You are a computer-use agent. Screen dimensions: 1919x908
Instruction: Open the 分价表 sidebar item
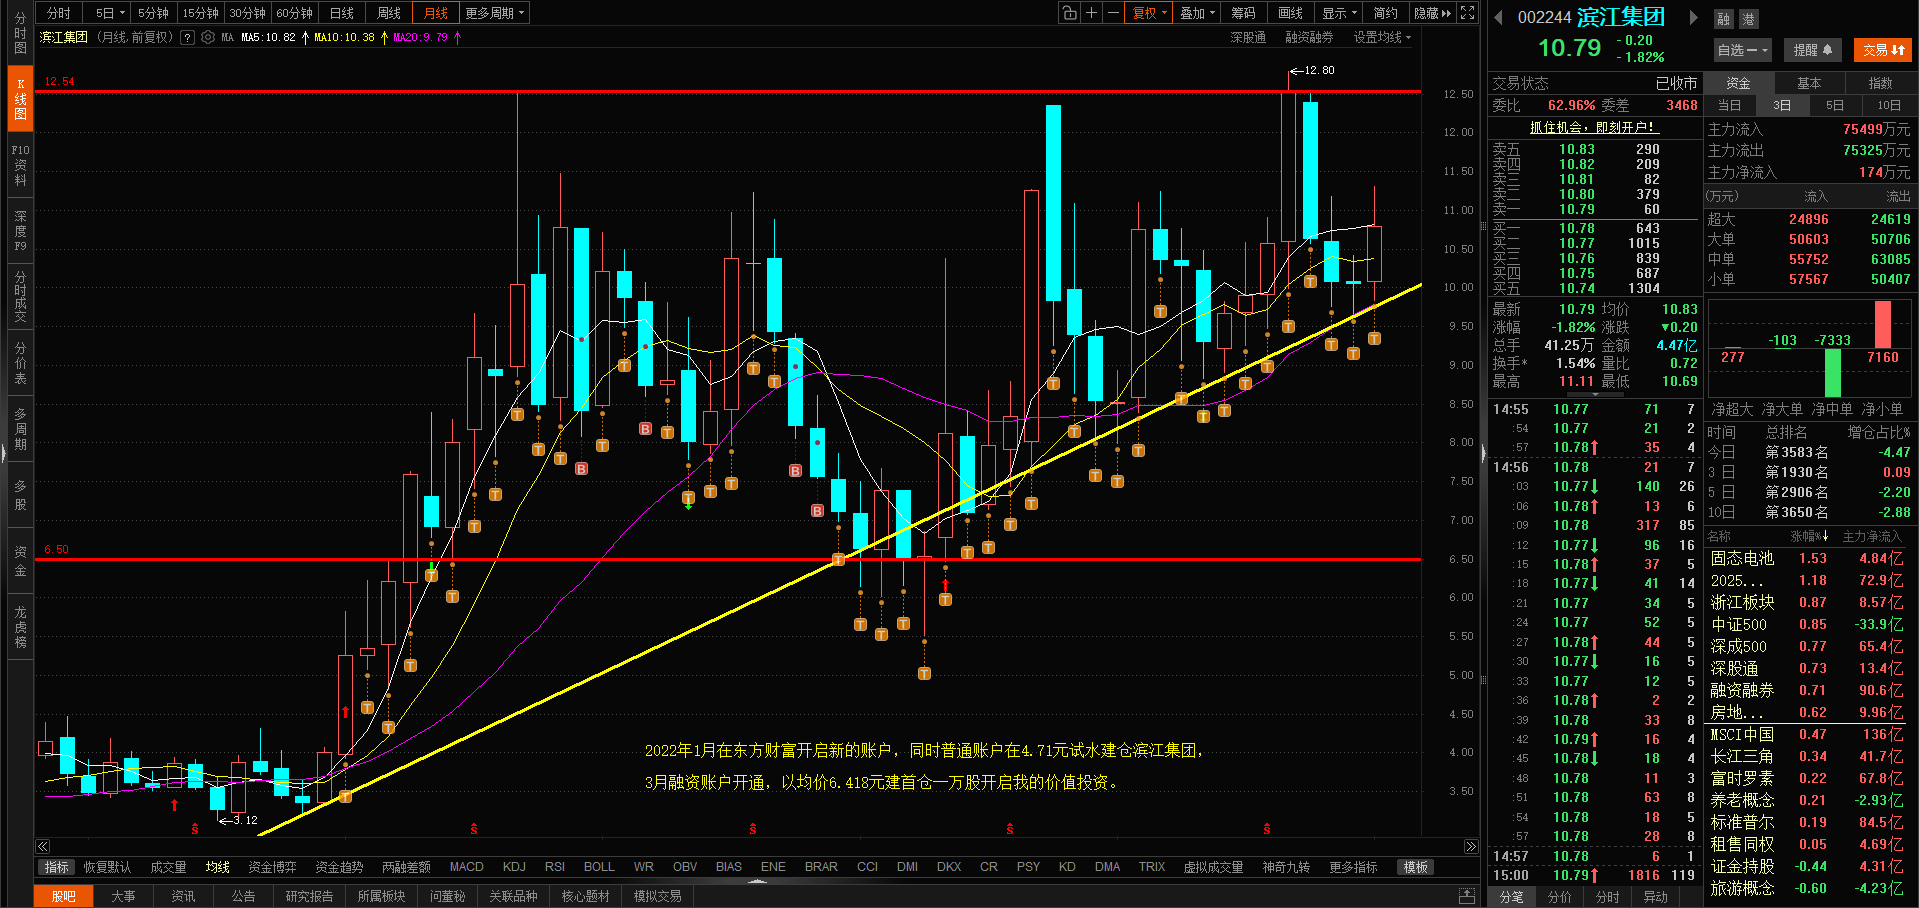click(x=20, y=363)
